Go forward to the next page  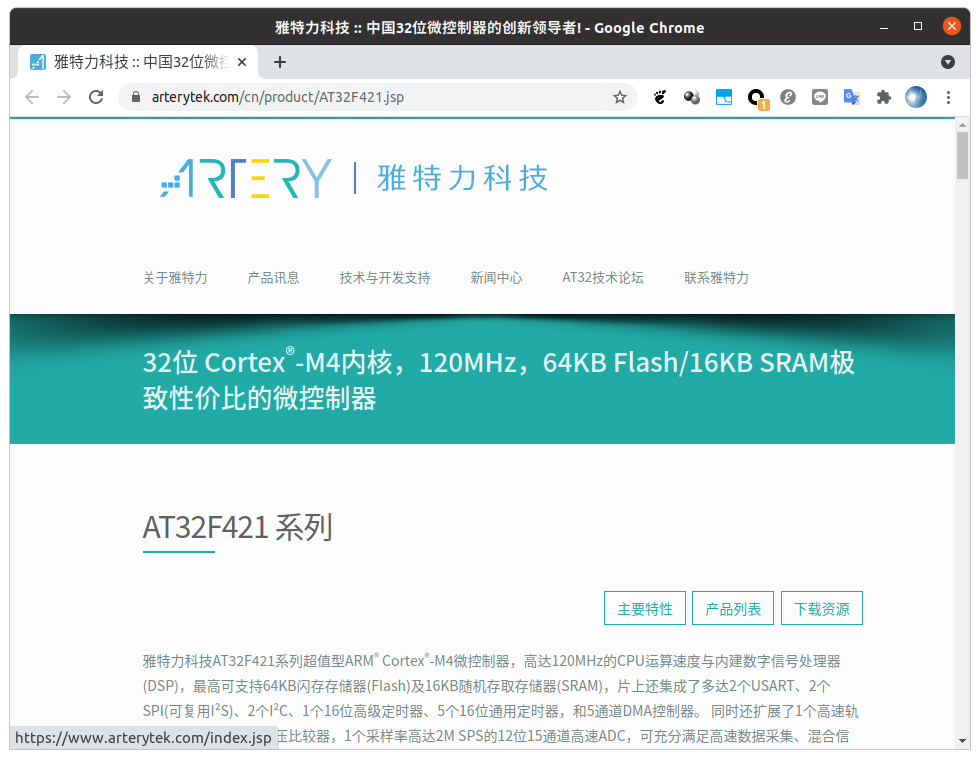(64, 97)
